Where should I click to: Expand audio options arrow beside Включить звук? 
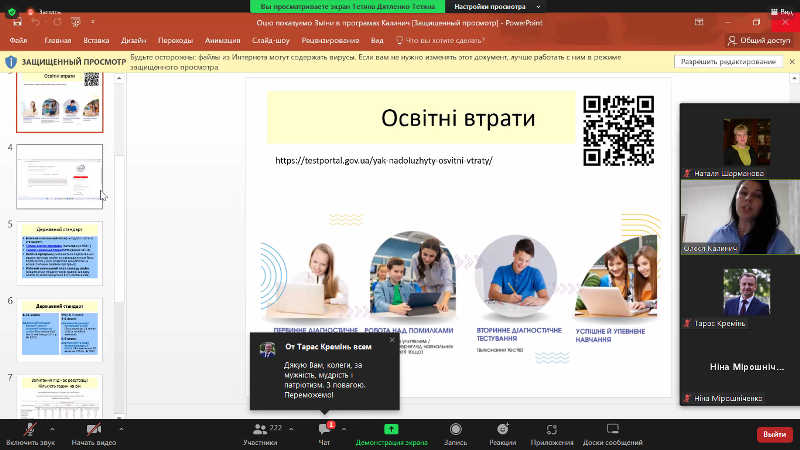click(54, 429)
